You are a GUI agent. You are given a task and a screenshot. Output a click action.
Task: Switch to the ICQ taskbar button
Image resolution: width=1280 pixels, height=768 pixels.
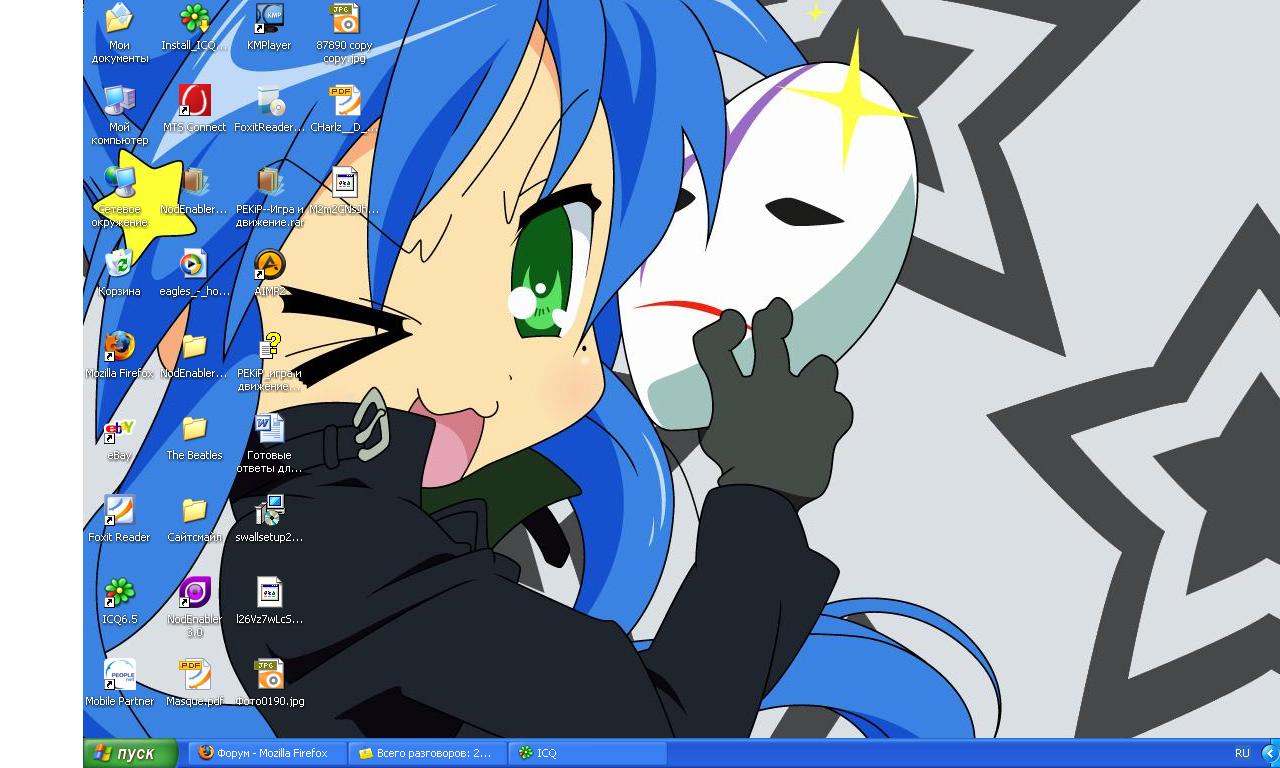click(x=588, y=753)
